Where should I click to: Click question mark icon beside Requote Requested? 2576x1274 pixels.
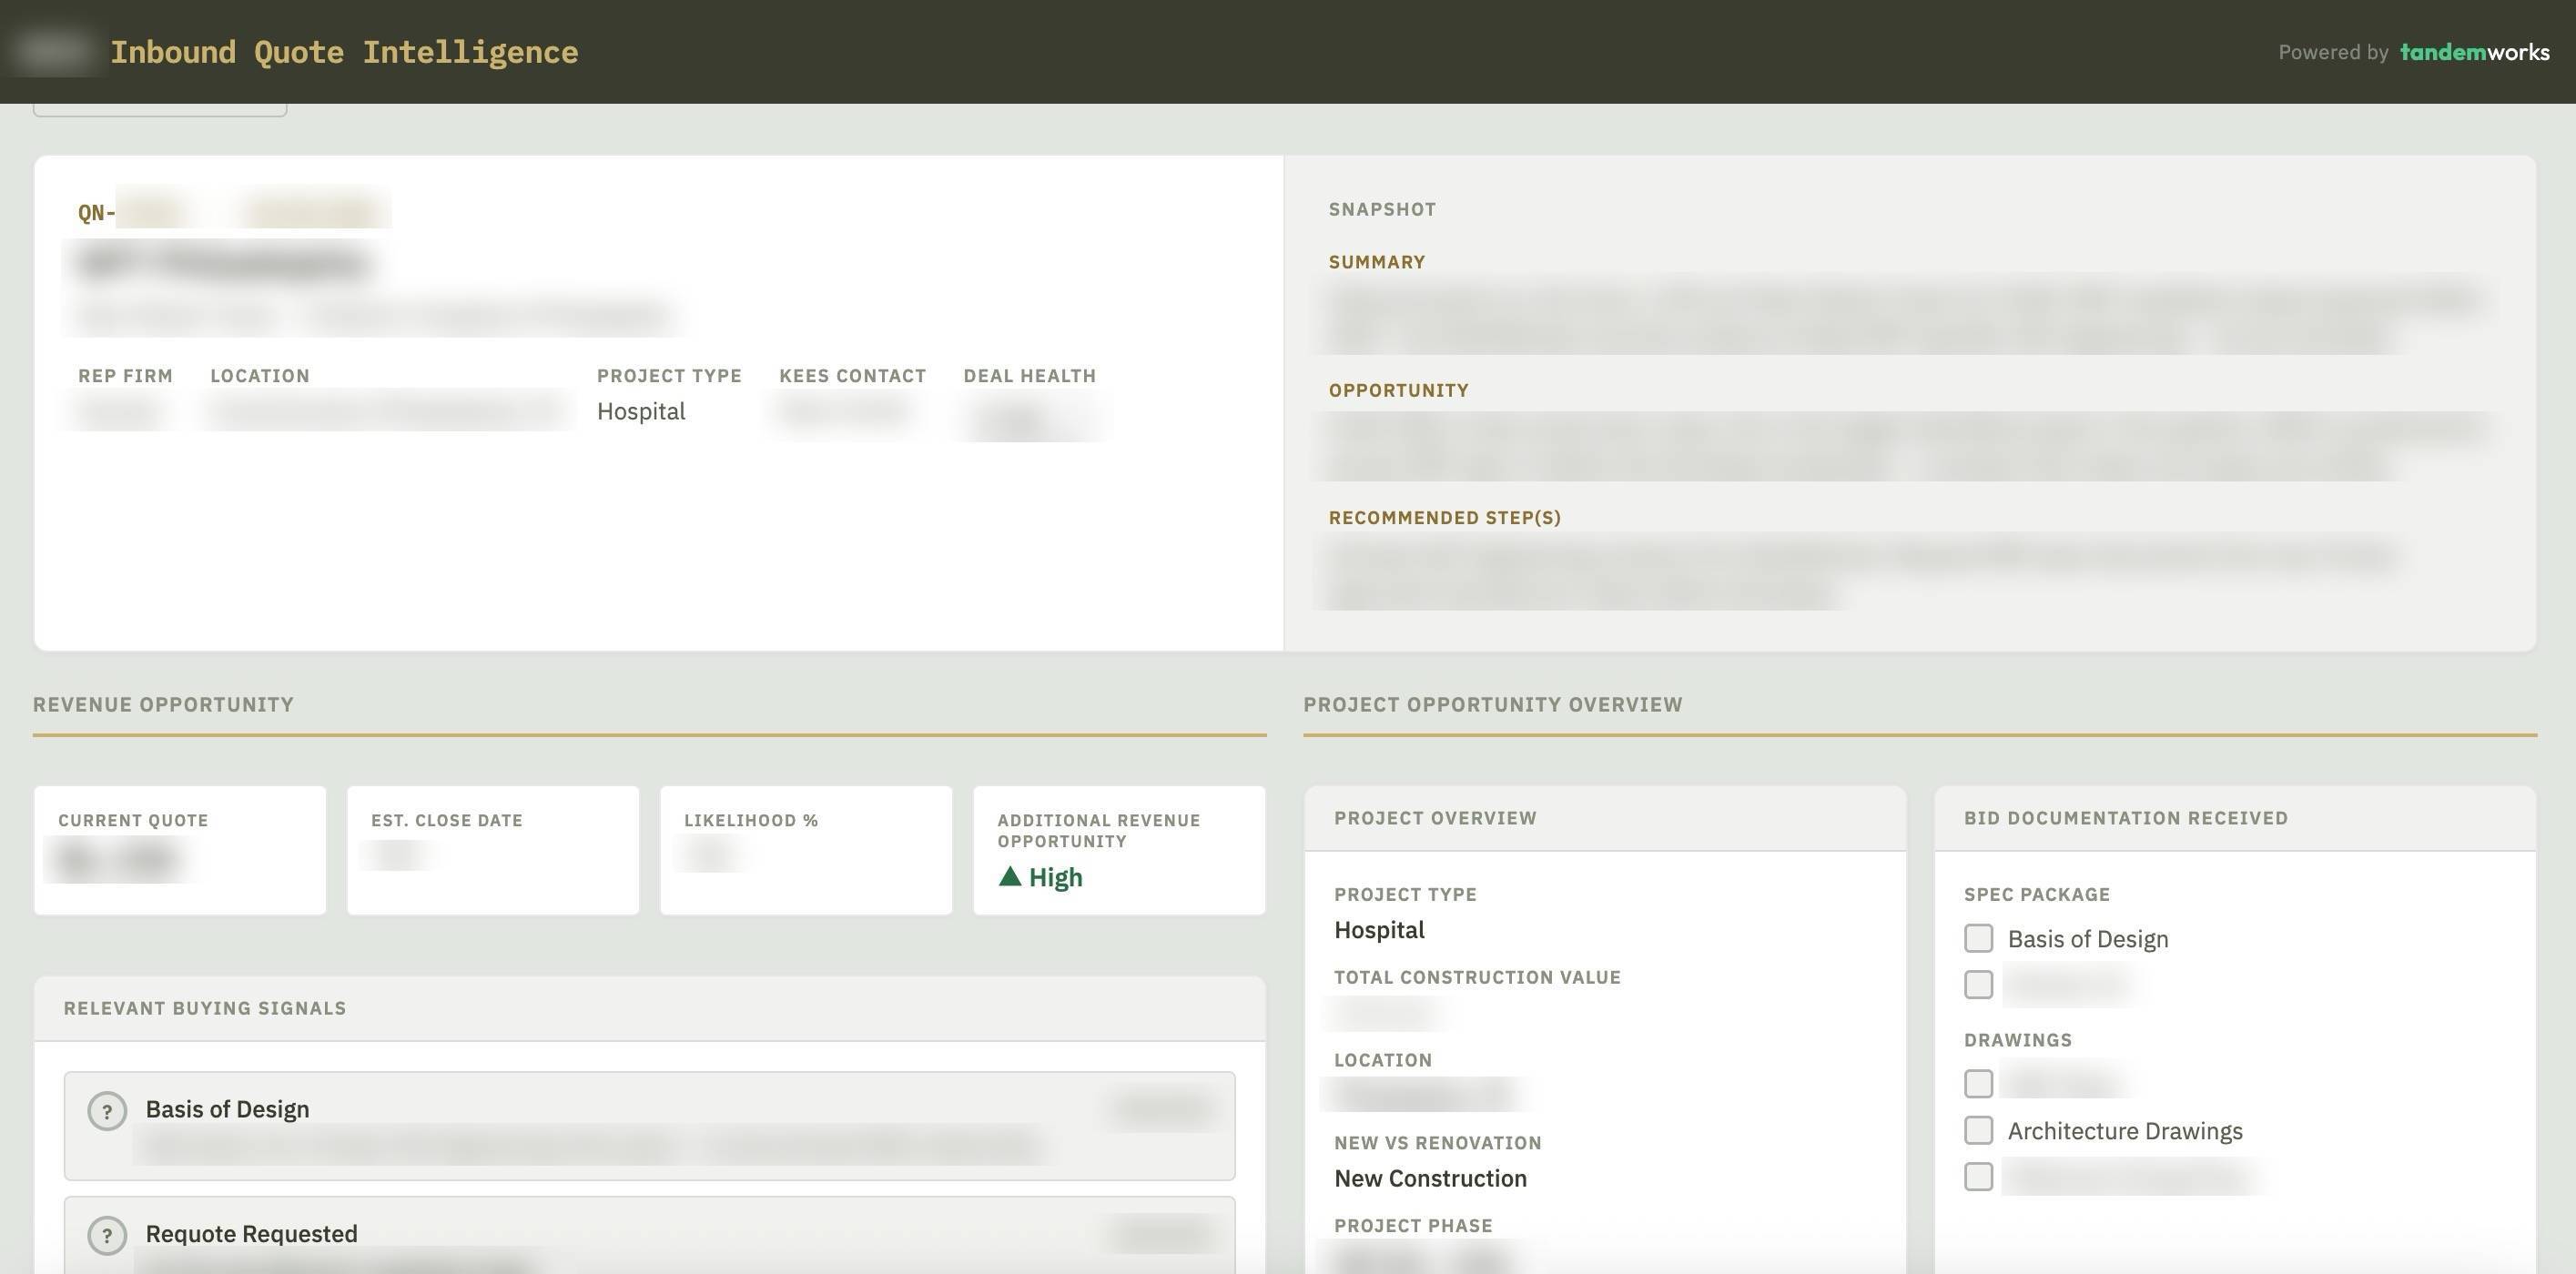tap(107, 1235)
